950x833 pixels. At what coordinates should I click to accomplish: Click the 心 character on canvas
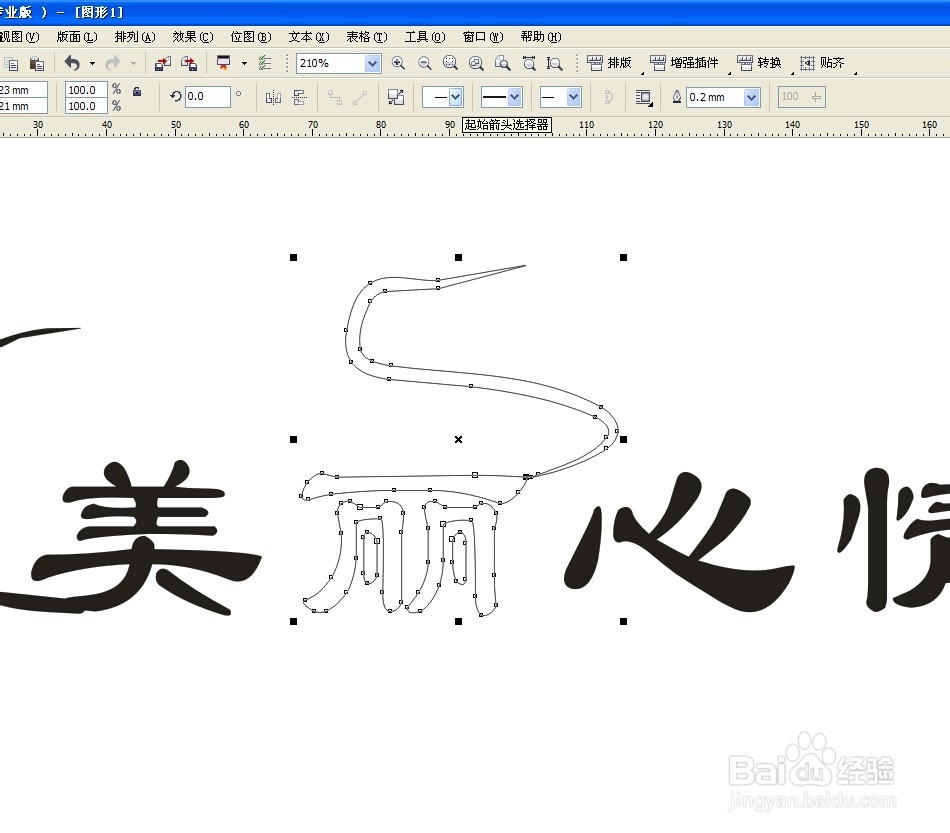tap(679, 540)
